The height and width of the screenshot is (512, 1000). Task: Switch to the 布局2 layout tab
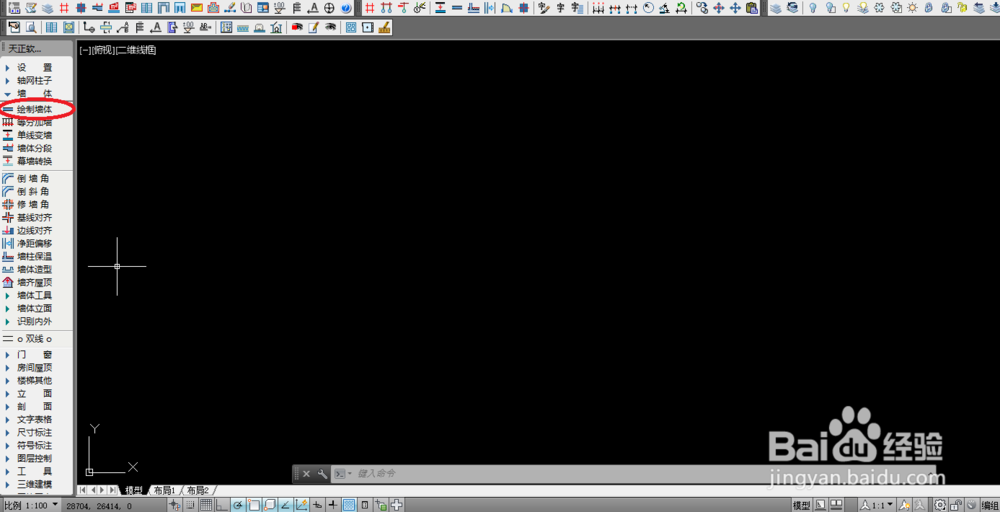coord(198,490)
